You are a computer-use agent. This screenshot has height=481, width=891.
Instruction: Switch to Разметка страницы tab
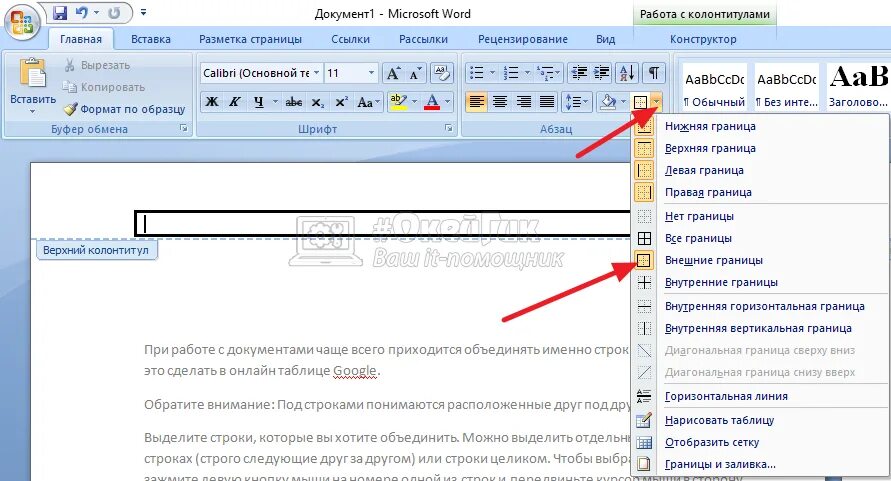point(250,39)
